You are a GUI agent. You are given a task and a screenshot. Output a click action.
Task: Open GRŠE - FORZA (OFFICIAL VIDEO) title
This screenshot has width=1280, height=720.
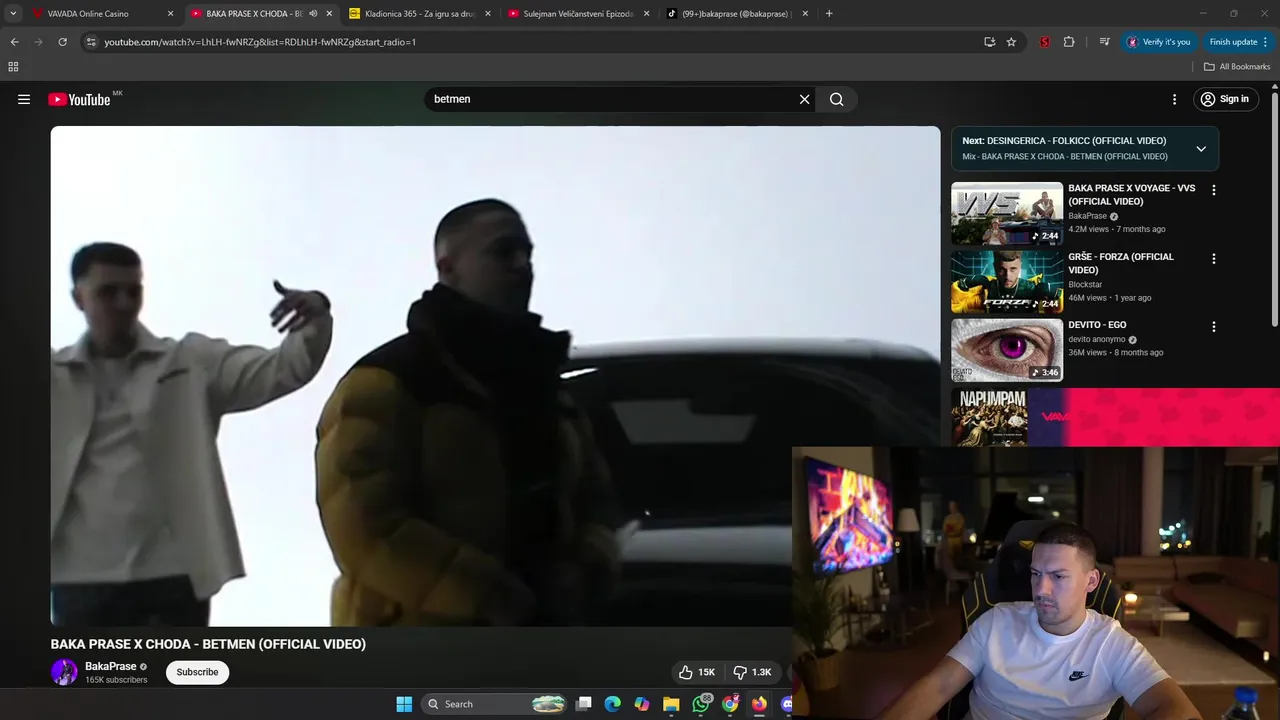1121,263
